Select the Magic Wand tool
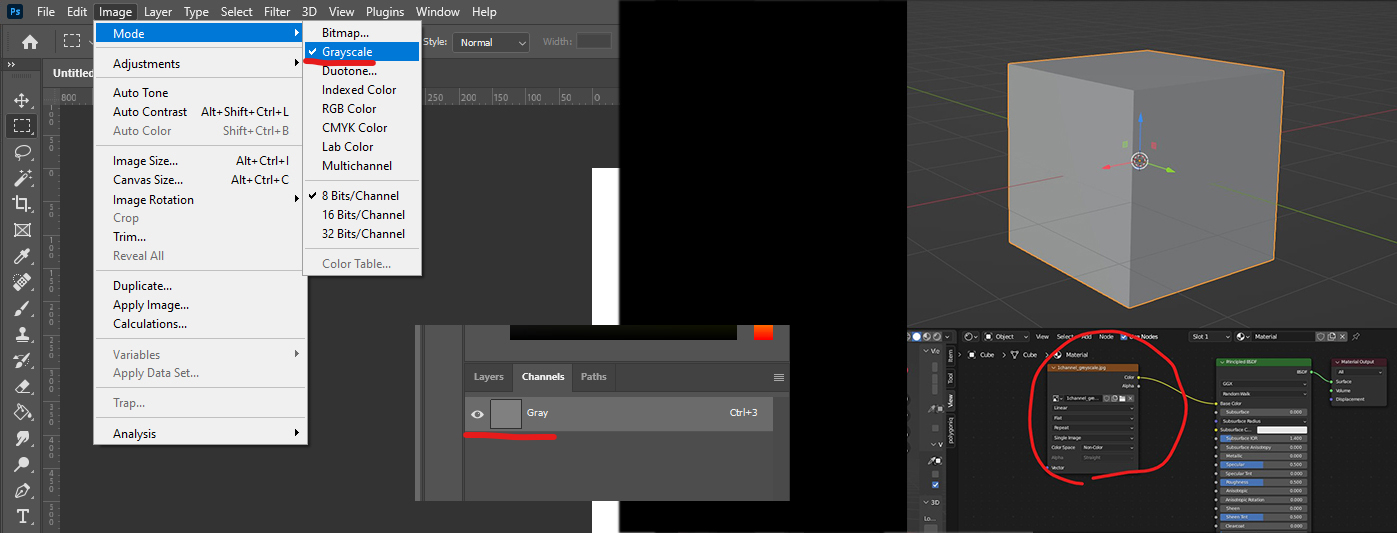 pyautogui.click(x=21, y=178)
